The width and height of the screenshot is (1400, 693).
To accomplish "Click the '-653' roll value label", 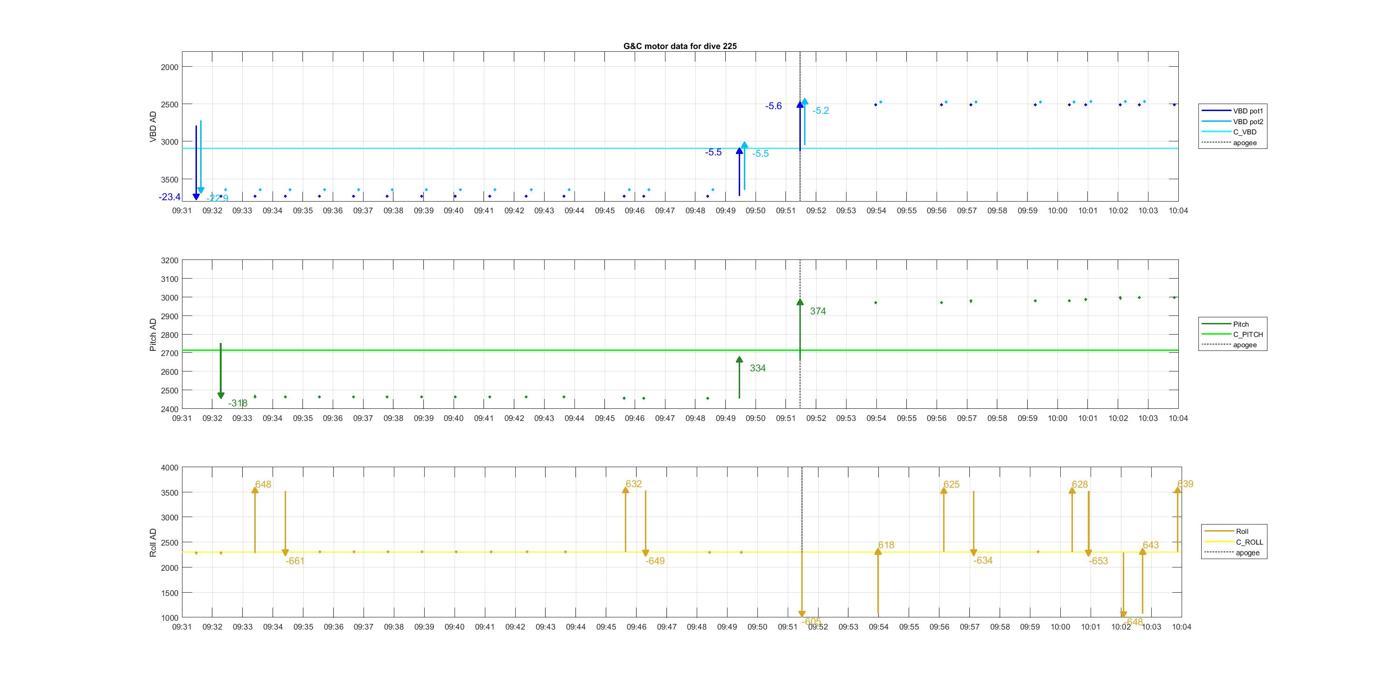I will coord(1098,561).
